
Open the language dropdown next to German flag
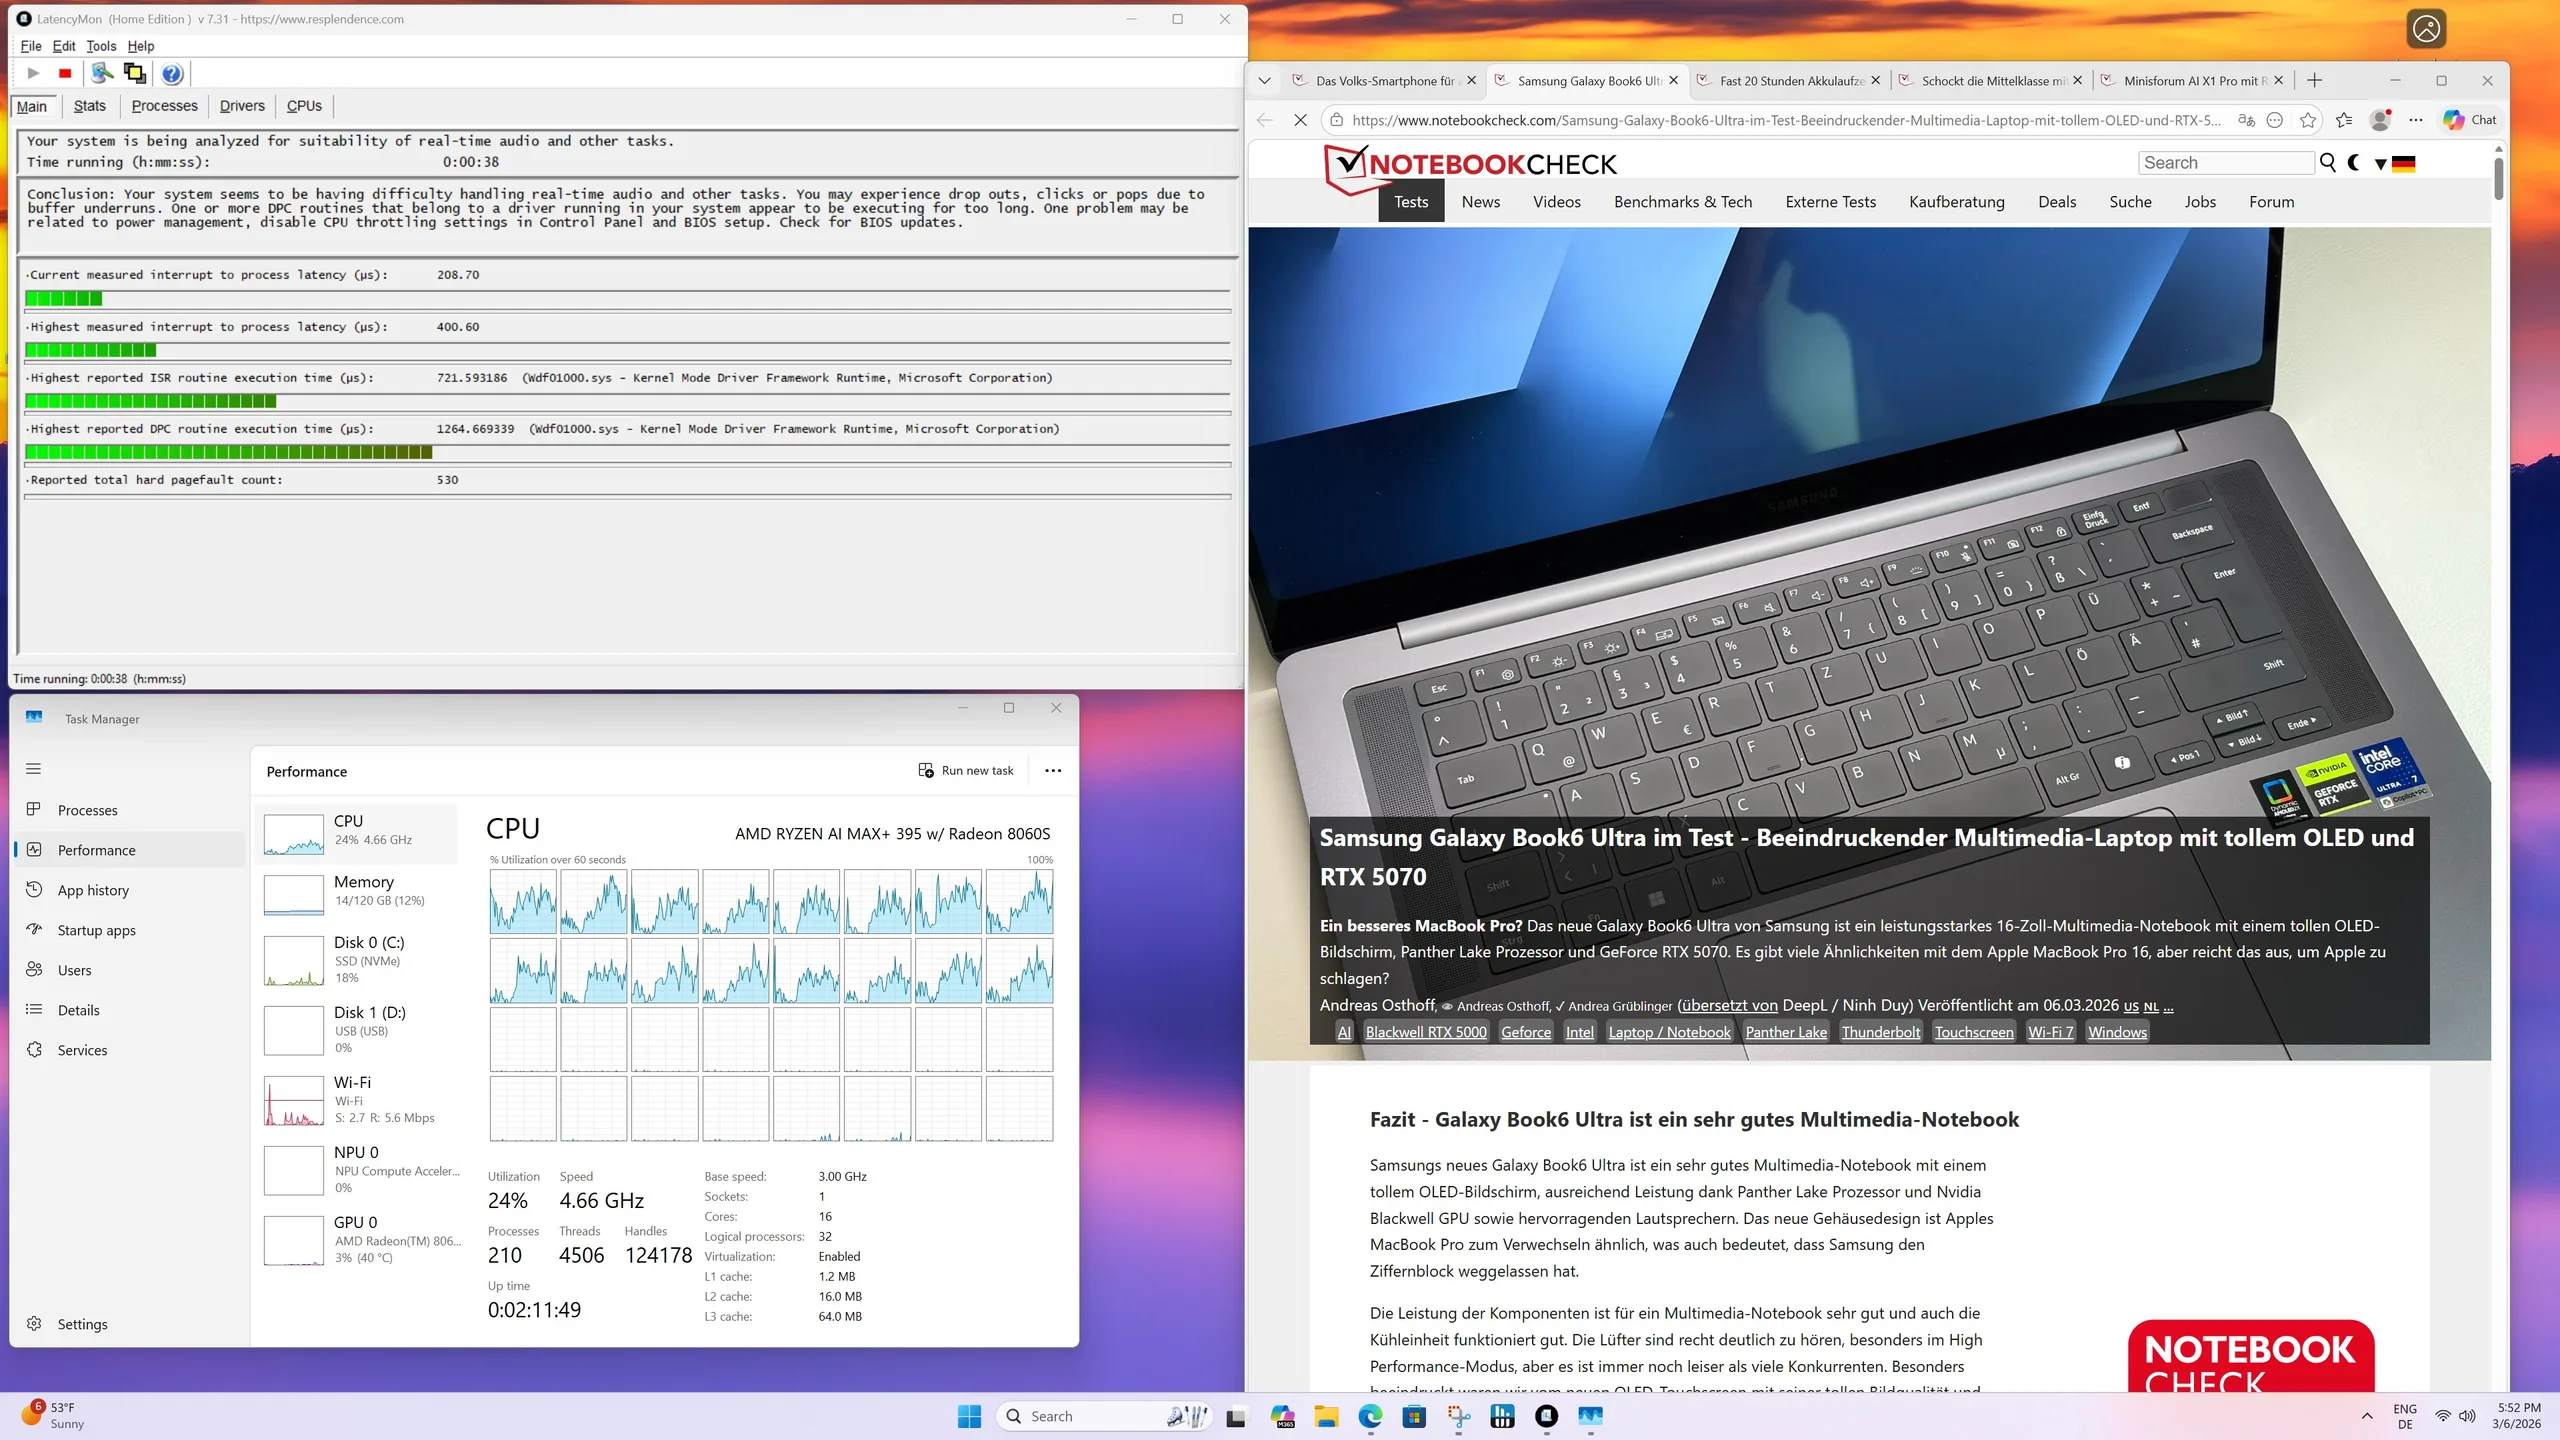coord(2381,164)
